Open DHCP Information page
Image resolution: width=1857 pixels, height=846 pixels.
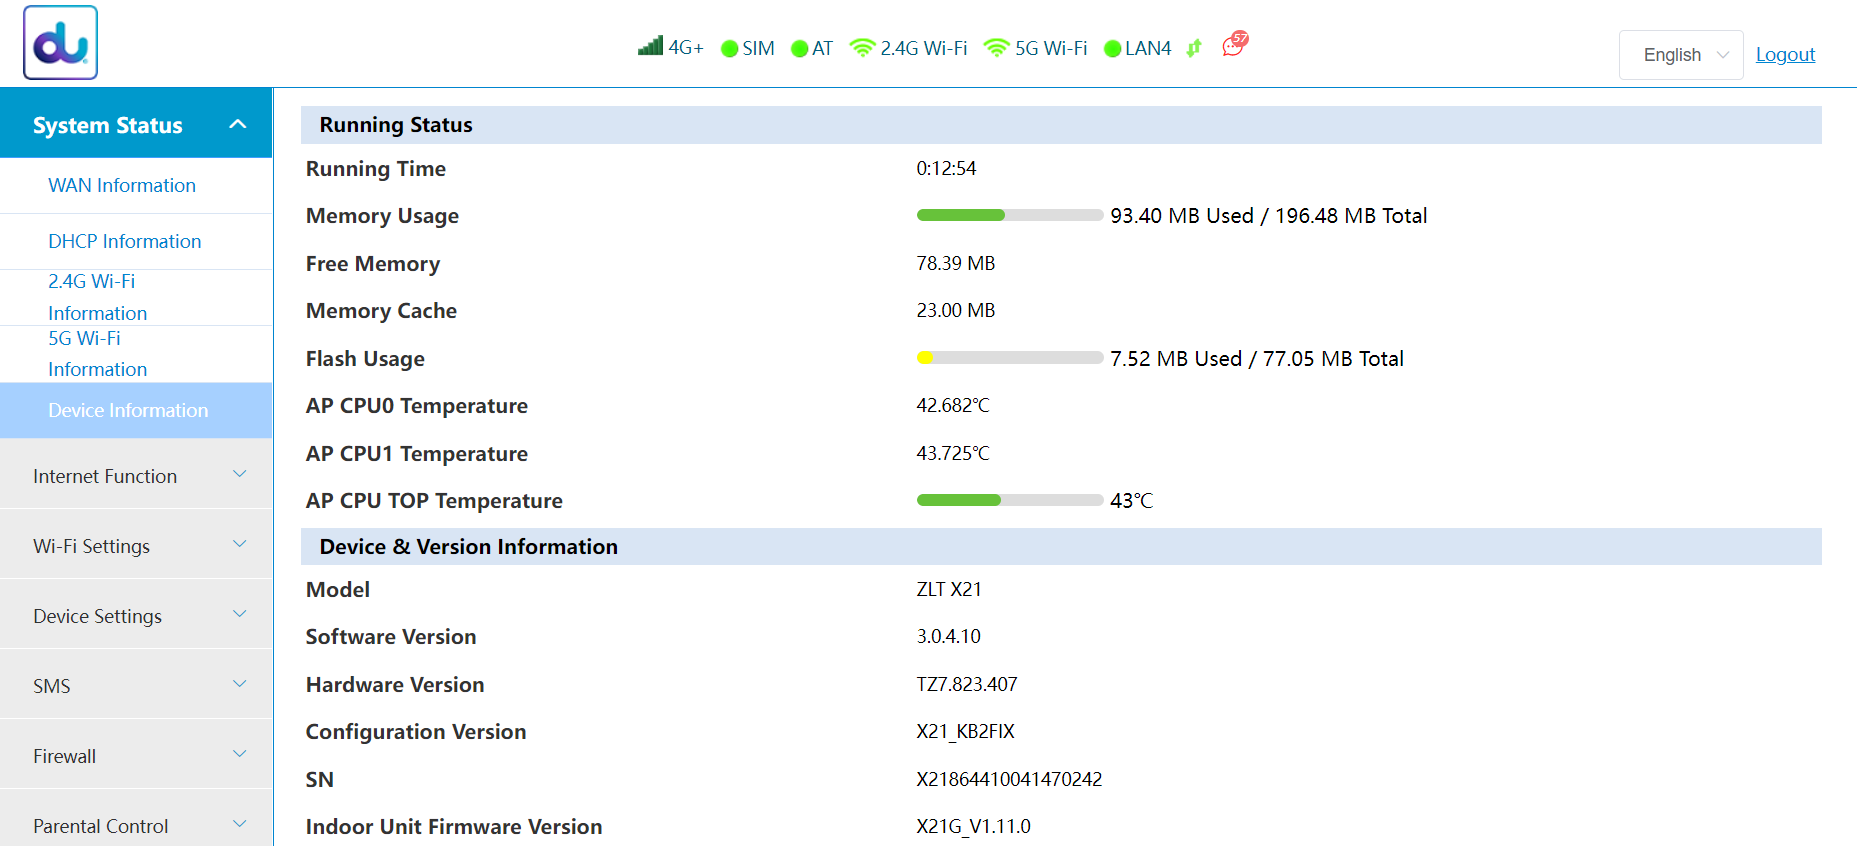pos(125,241)
